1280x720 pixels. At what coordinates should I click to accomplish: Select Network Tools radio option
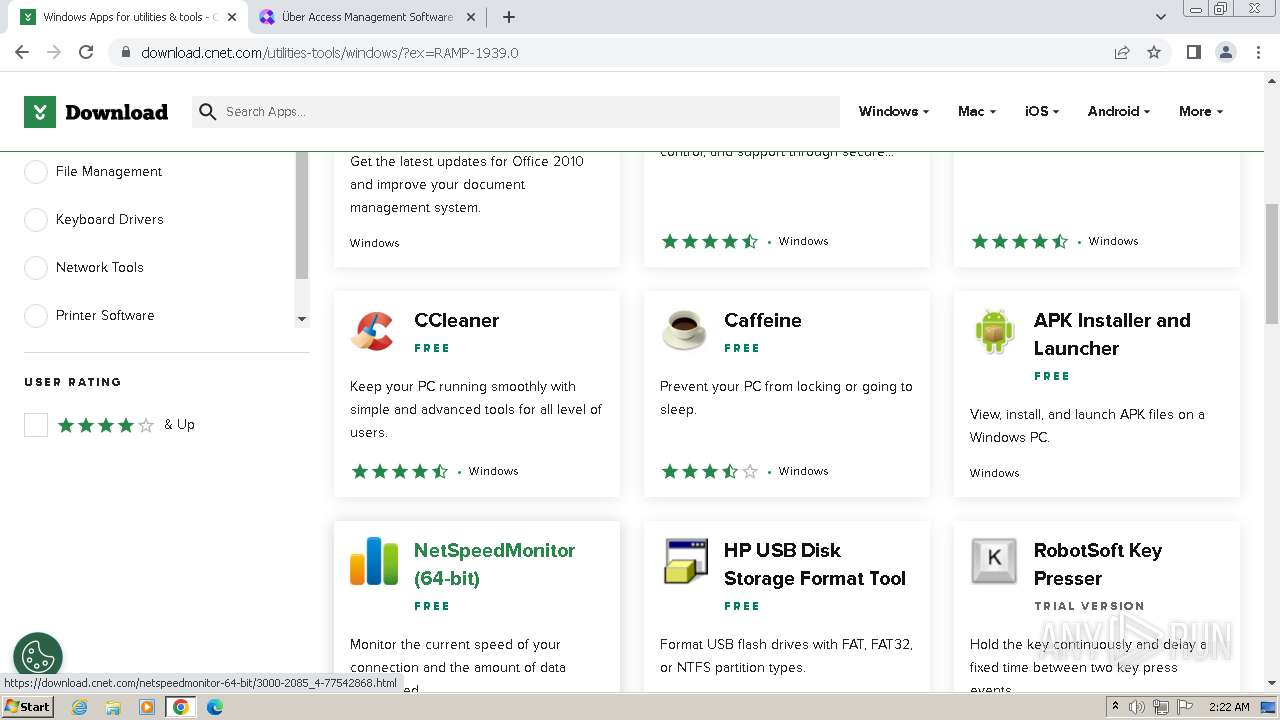point(36,268)
